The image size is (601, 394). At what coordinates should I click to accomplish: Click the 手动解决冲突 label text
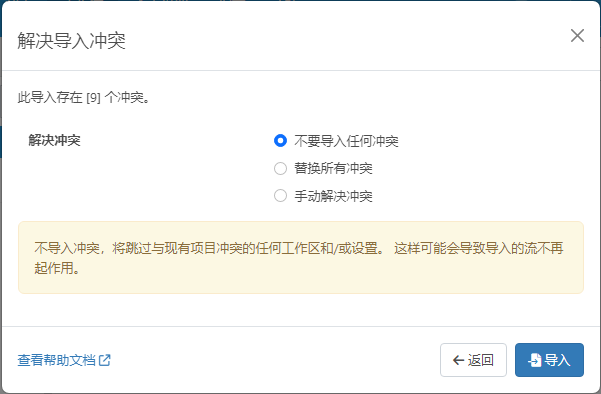[x=333, y=196]
